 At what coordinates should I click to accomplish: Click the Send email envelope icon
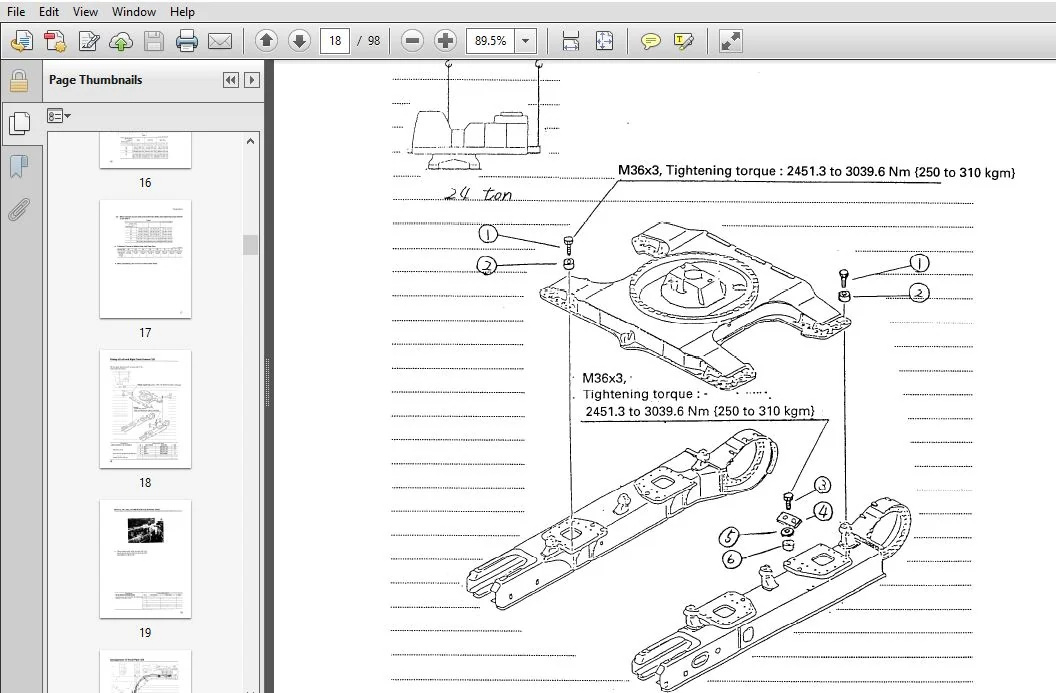[220, 41]
